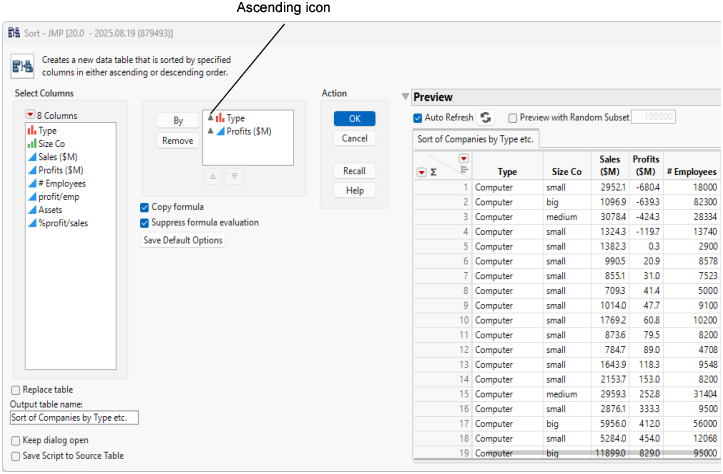Click the ascending icon beside Profits ($M)
This screenshot has height=474, width=723.
tap(210, 131)
